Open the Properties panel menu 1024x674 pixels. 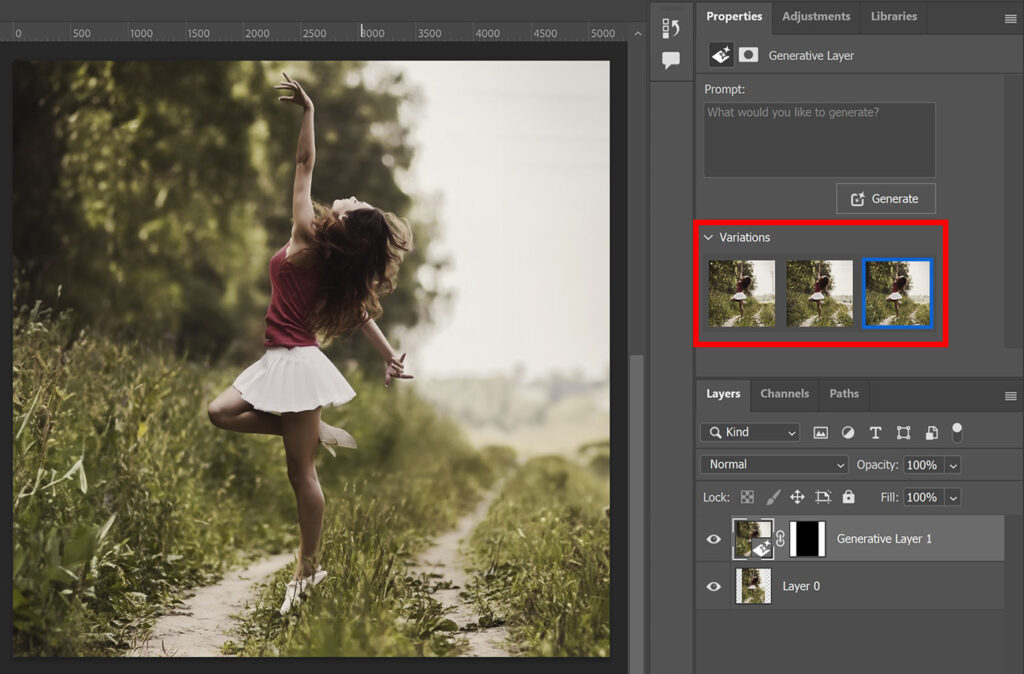tap(1010, 19)
